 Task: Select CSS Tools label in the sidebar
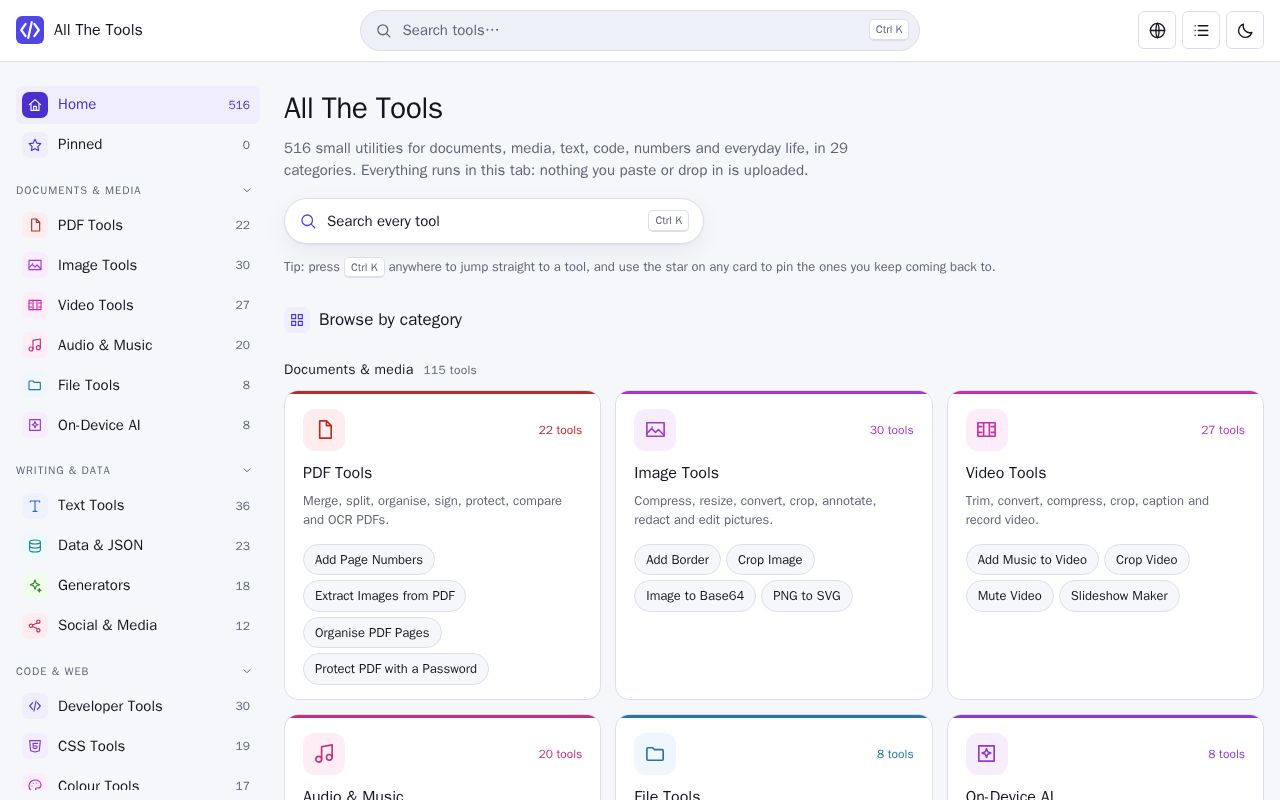pos(91,746)
